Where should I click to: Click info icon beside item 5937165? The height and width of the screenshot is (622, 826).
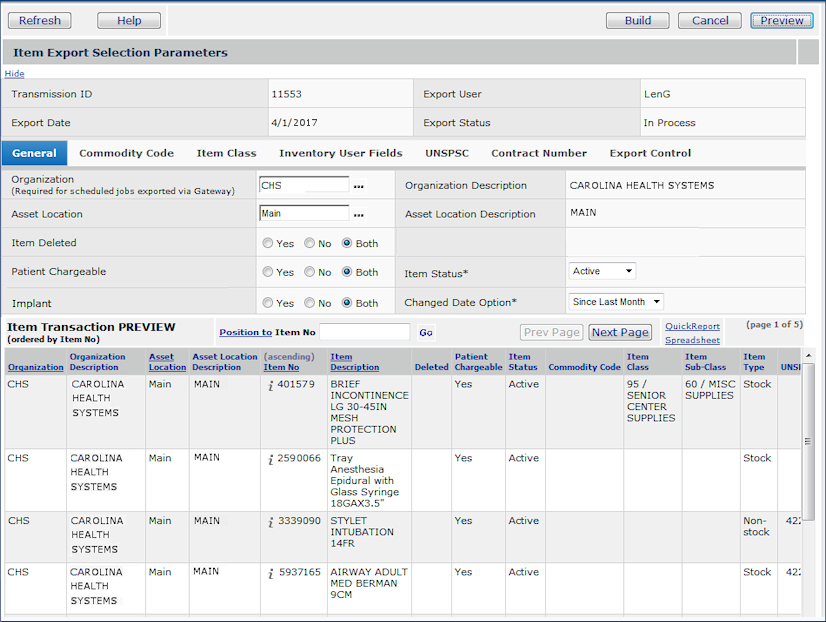270,573
